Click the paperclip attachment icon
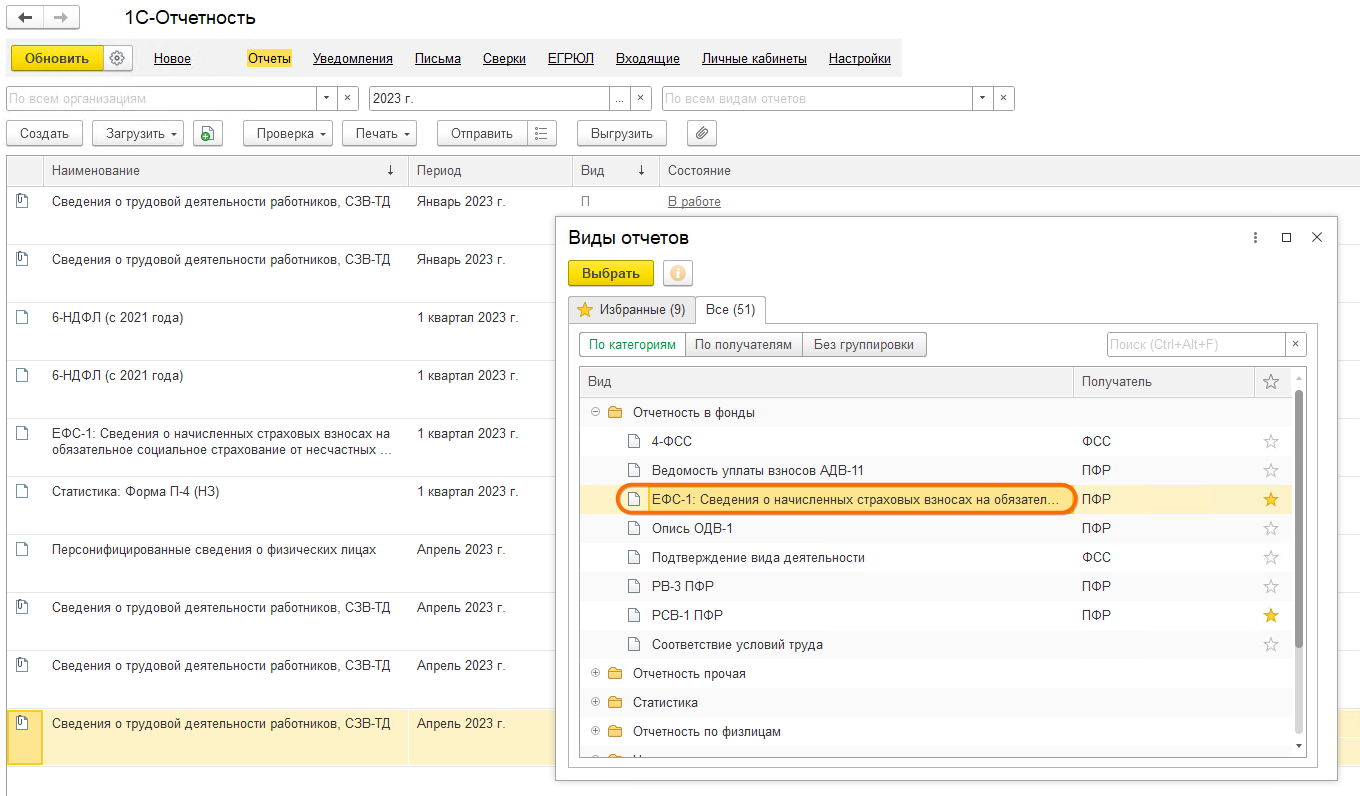 coord(702,133)
